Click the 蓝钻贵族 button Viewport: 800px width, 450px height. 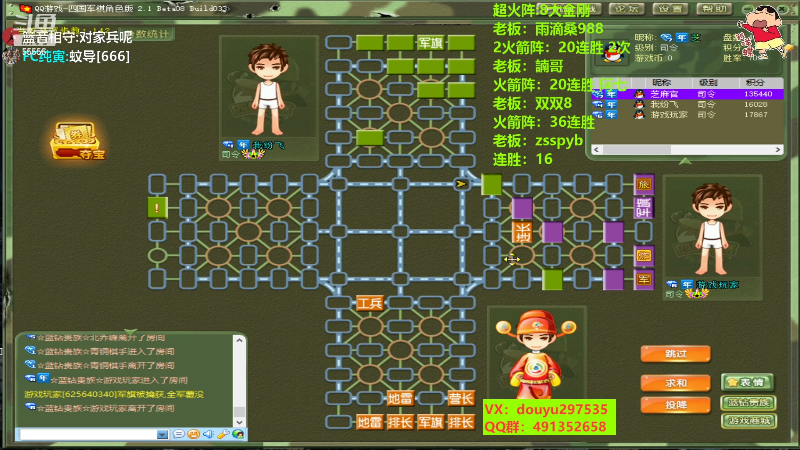748,403
